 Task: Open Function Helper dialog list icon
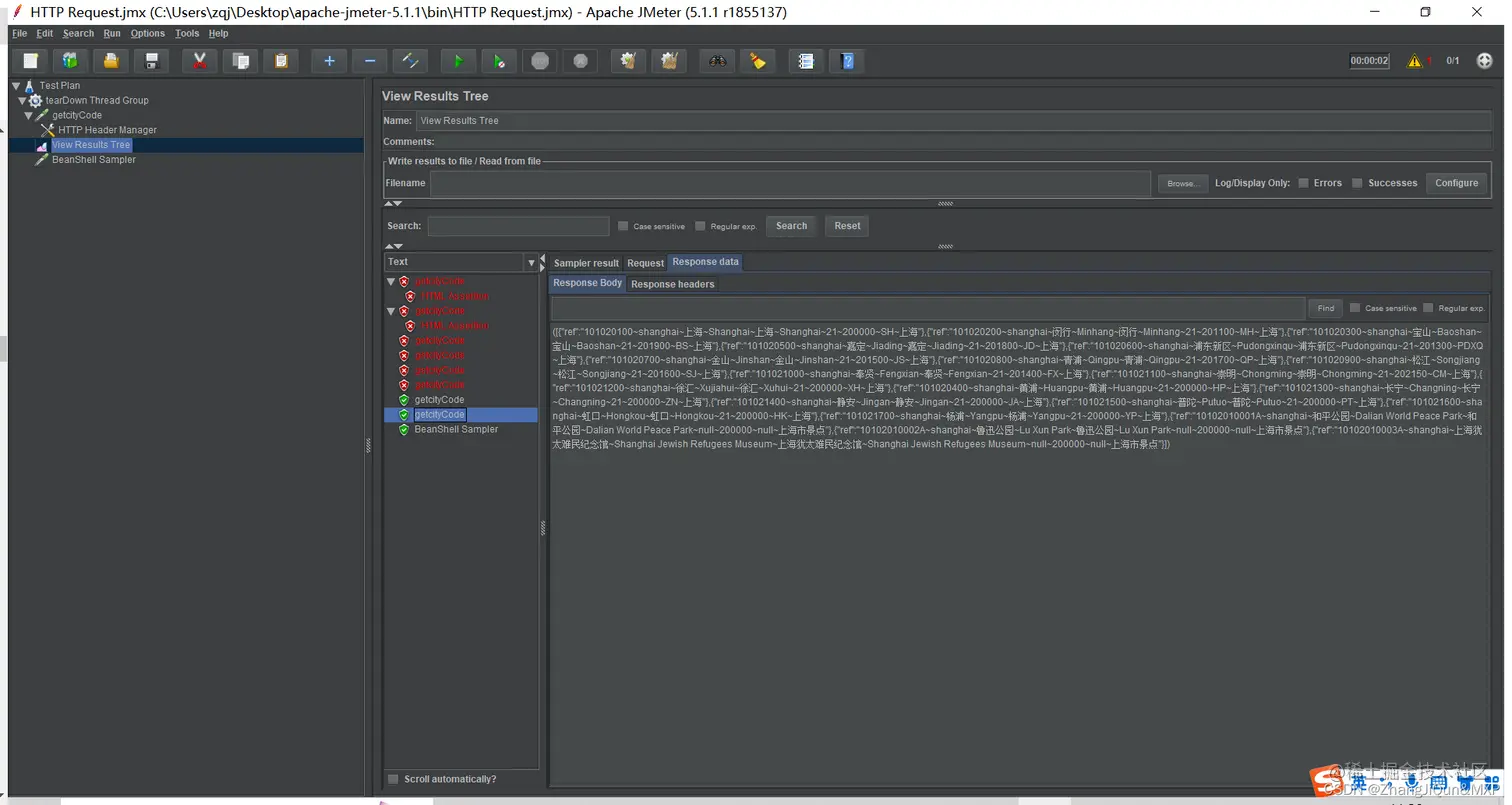[x=806, y=61]
